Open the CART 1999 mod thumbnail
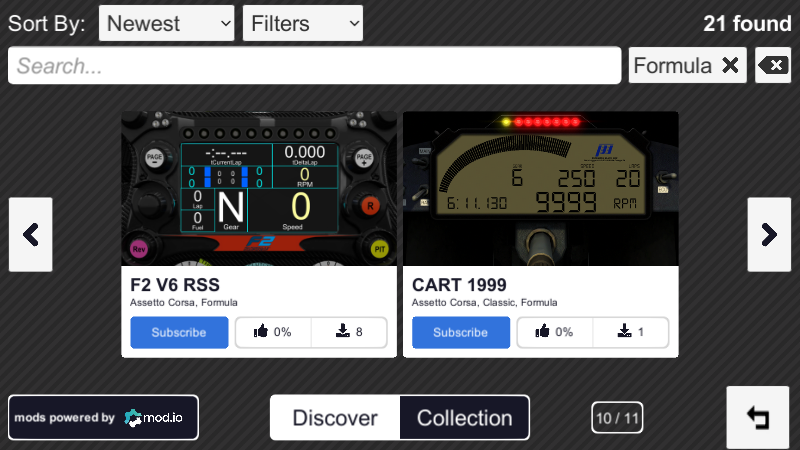Screen dimensions: 800x450 coord(540,189)
